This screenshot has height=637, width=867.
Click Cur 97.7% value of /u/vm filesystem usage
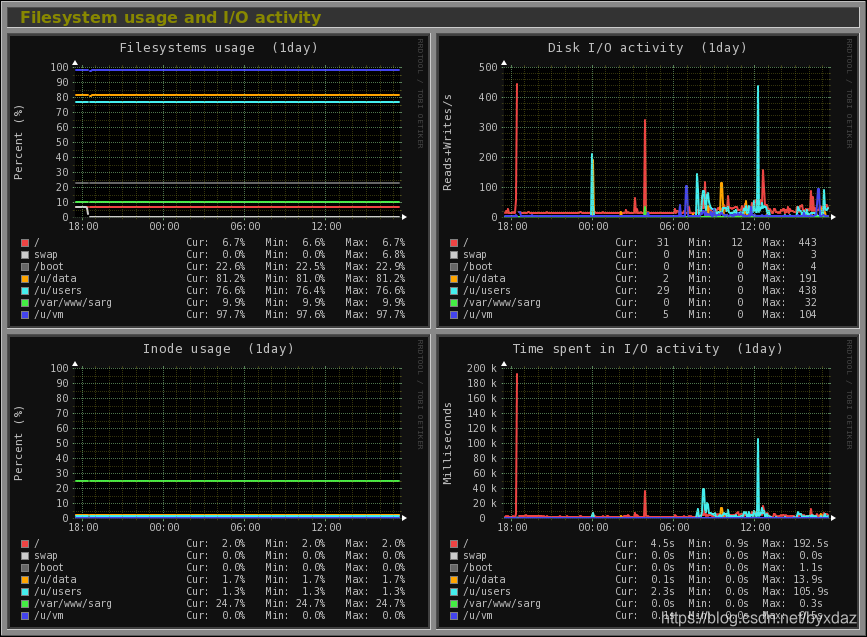(231, 315)
